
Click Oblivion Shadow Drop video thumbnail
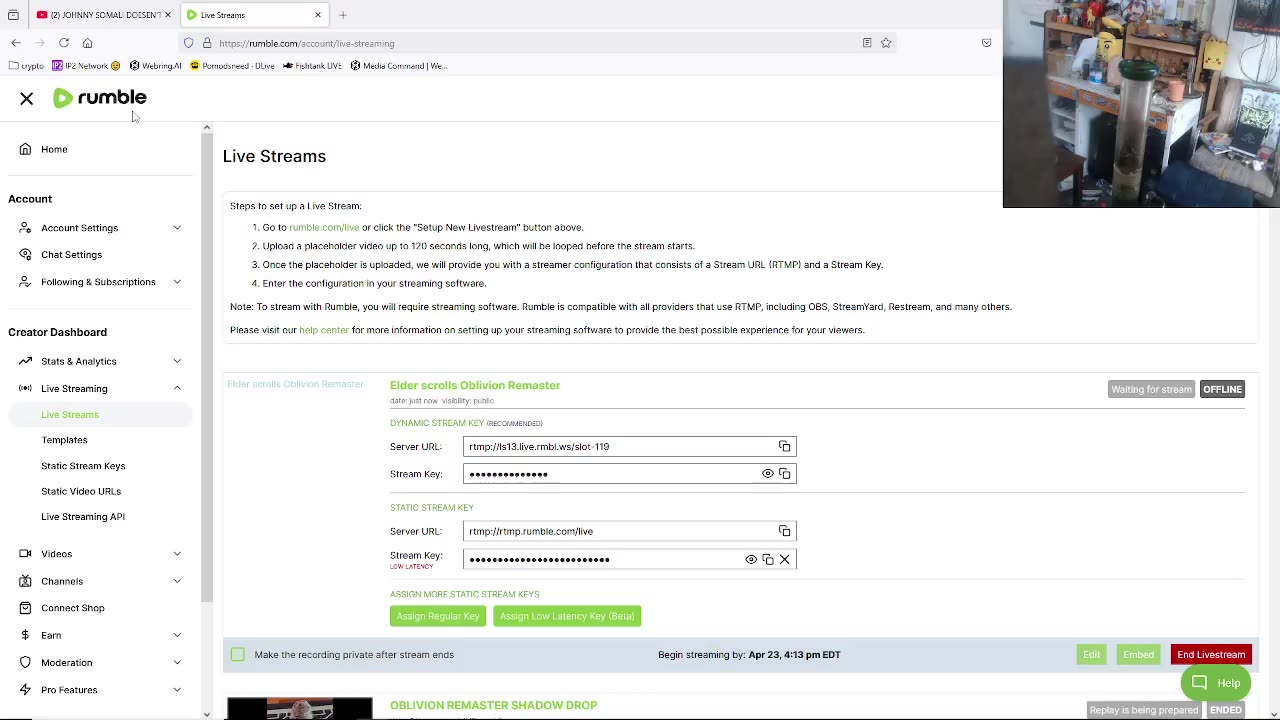300,708
